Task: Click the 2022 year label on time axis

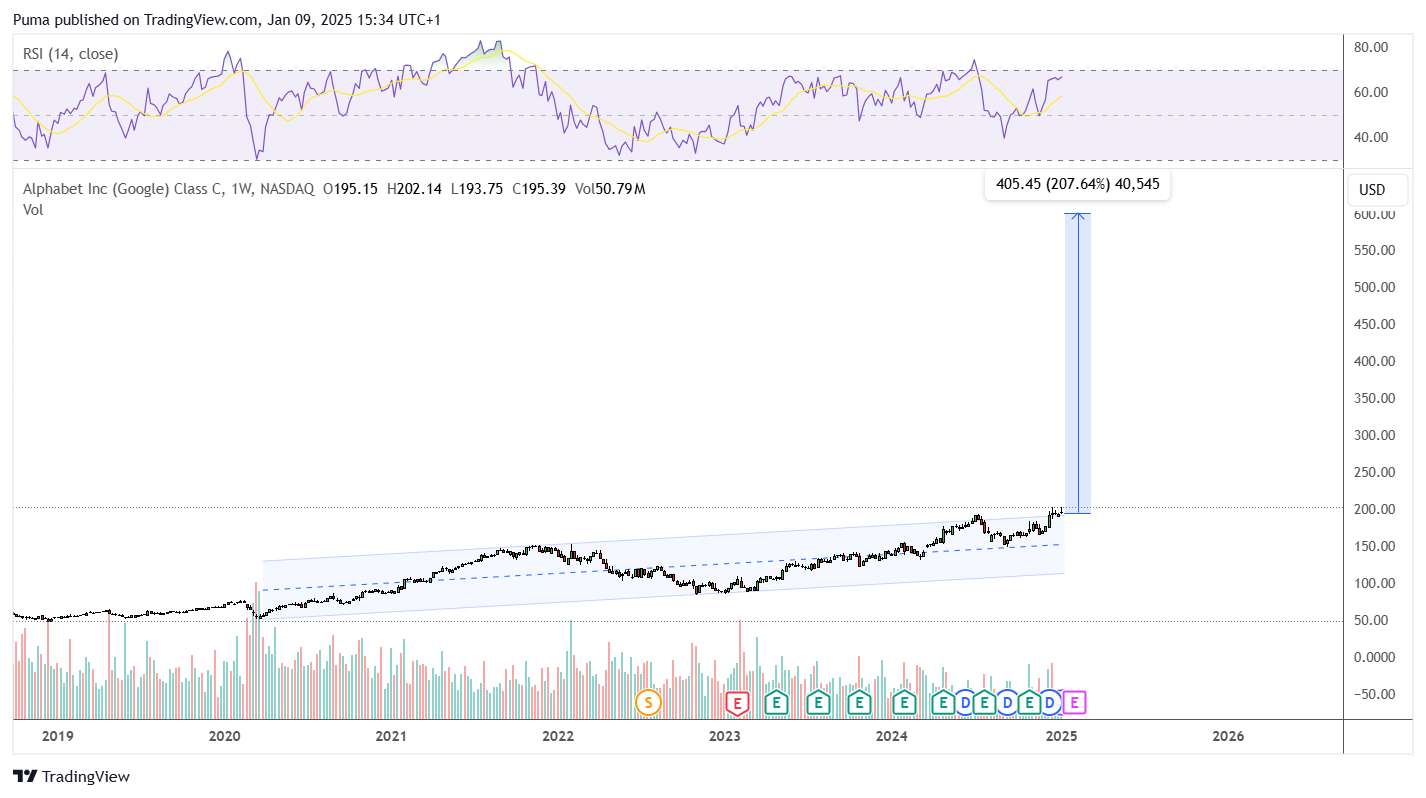Action: (x=557, y=736)
